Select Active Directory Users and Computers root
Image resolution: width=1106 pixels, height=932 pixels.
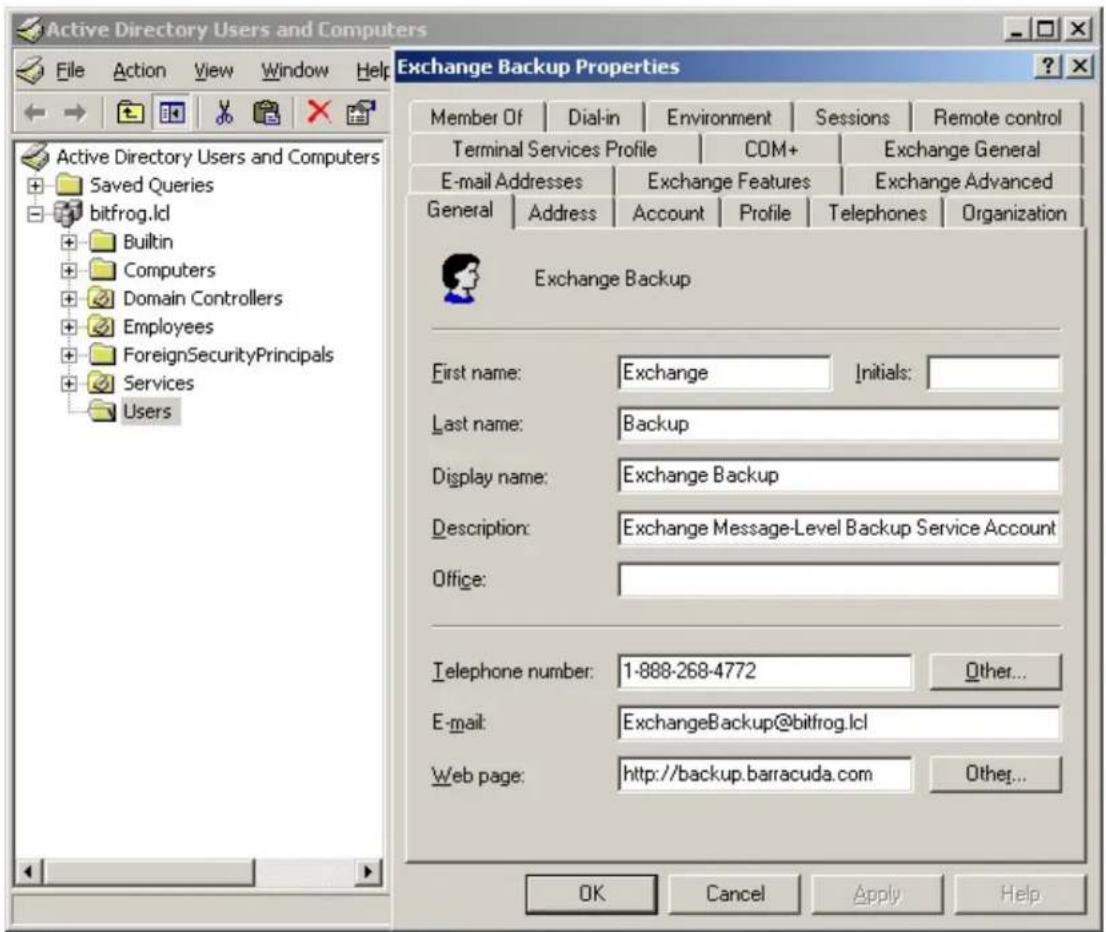217,157
